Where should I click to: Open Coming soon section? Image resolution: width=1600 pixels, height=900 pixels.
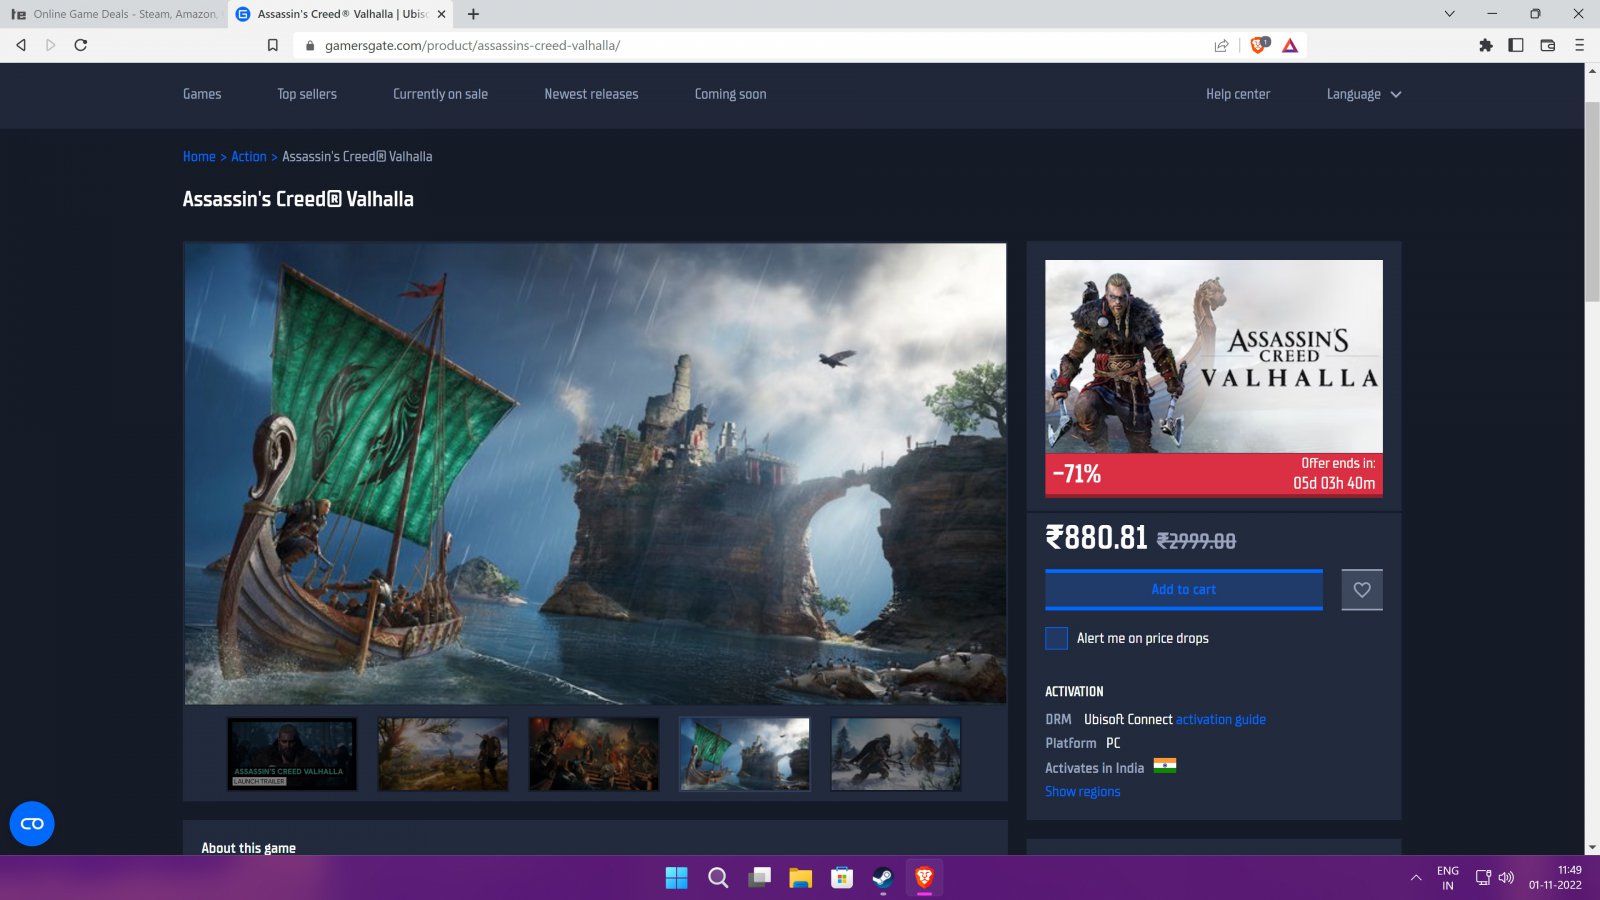(x=730, y=94)
